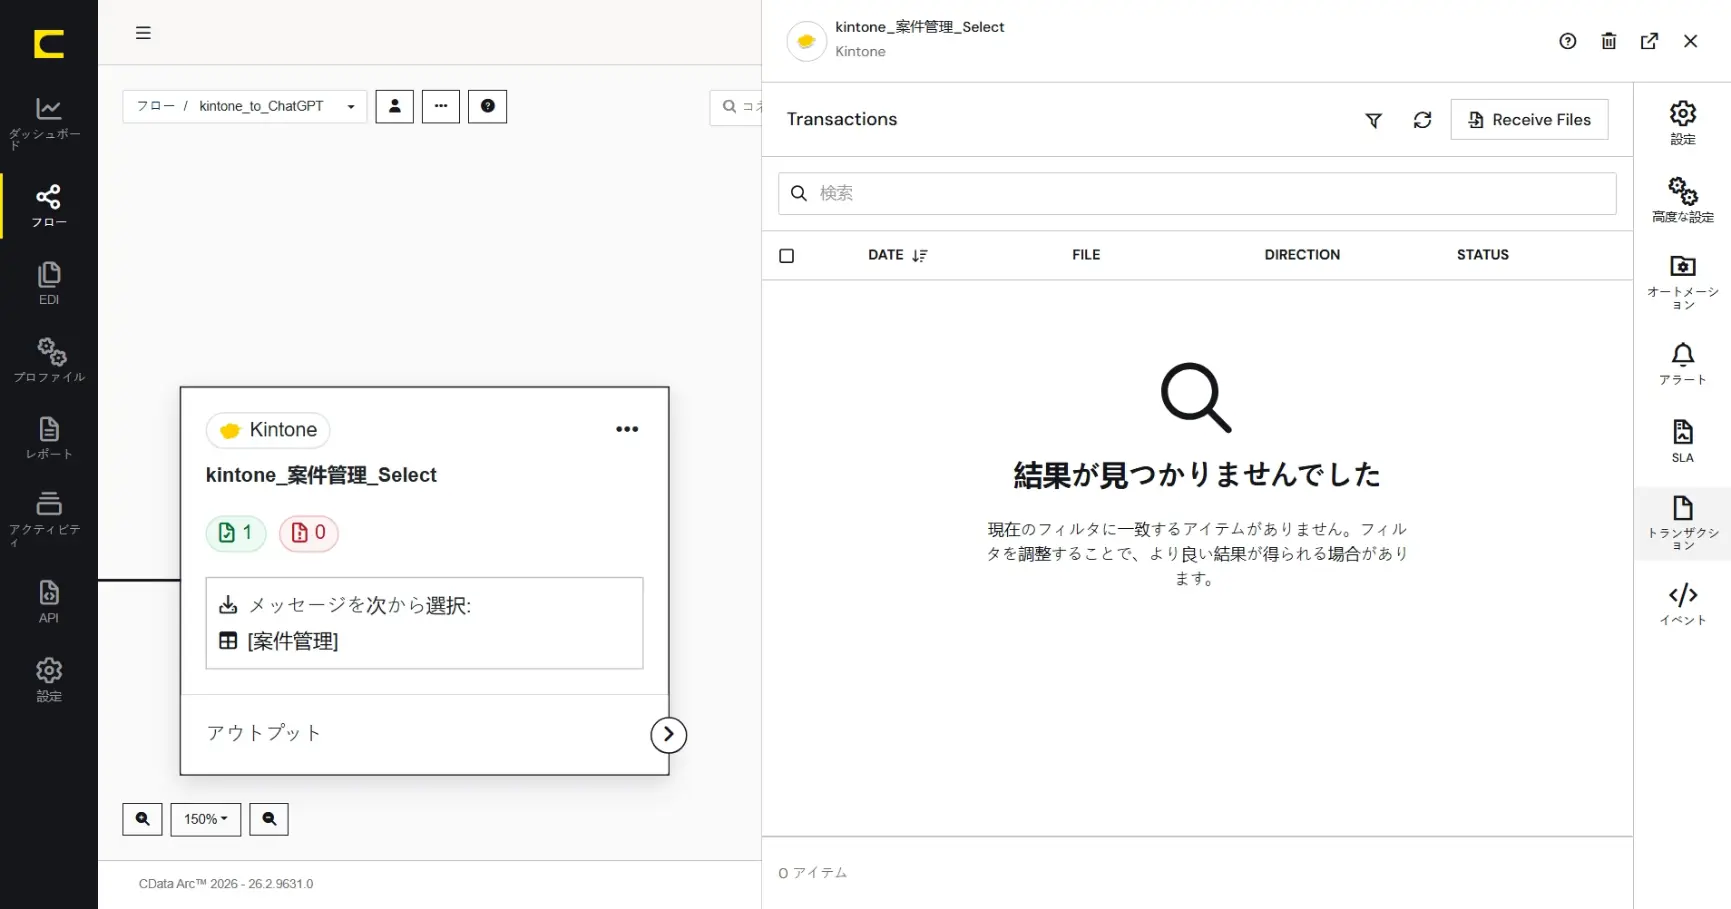The height and width of the screenshot is (909, 1731).
Task: Refresh the Transactions list
Action: pos(1422,120)
